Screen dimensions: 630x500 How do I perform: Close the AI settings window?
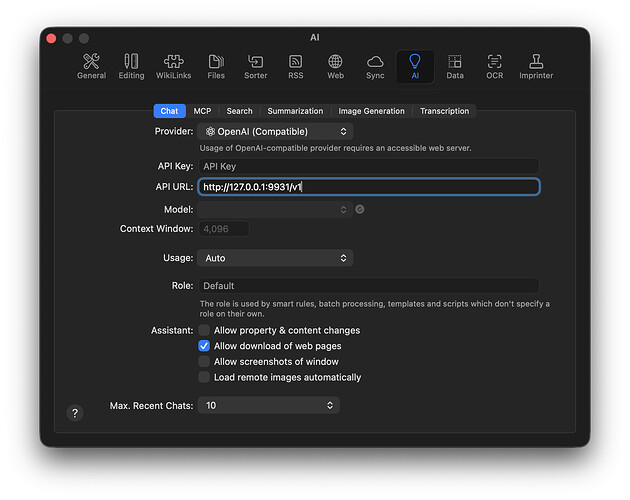tap(51, 38)
